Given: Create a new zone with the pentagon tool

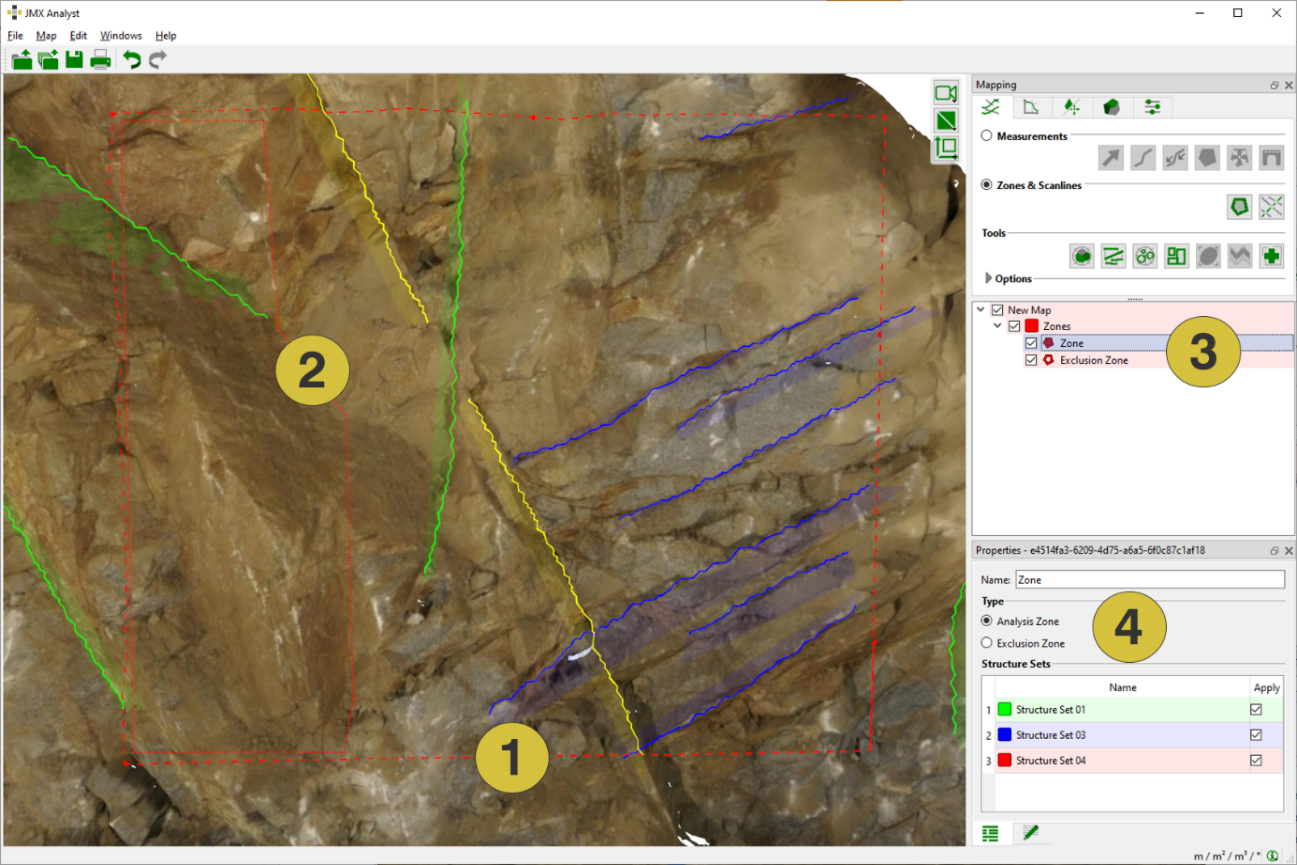Looking at the screenshot, I should [1240, 207].
